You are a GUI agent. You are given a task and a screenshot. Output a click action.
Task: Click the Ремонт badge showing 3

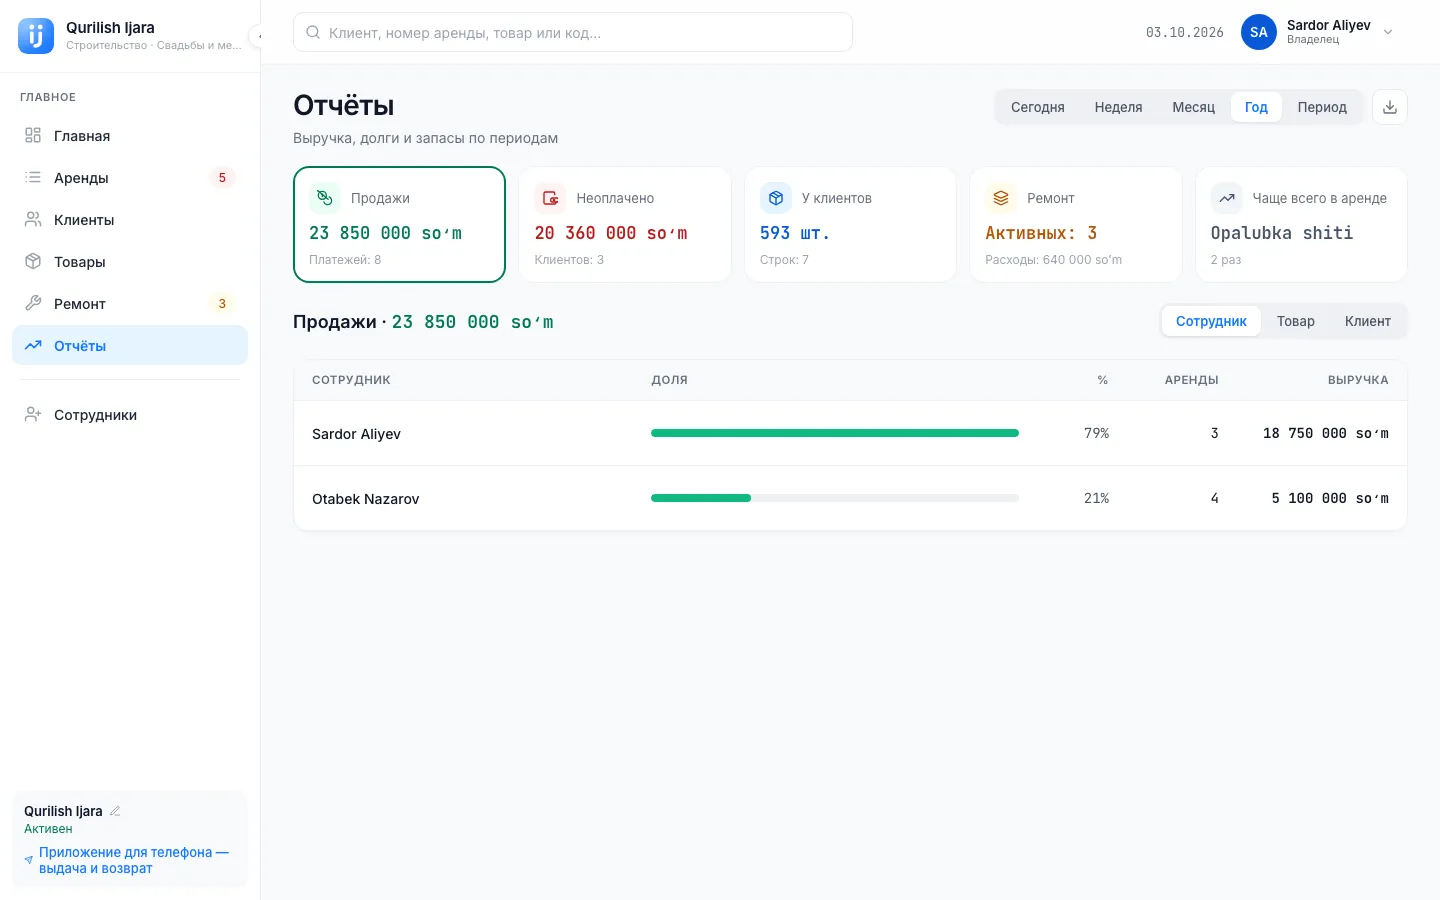[x=222, y=303]
